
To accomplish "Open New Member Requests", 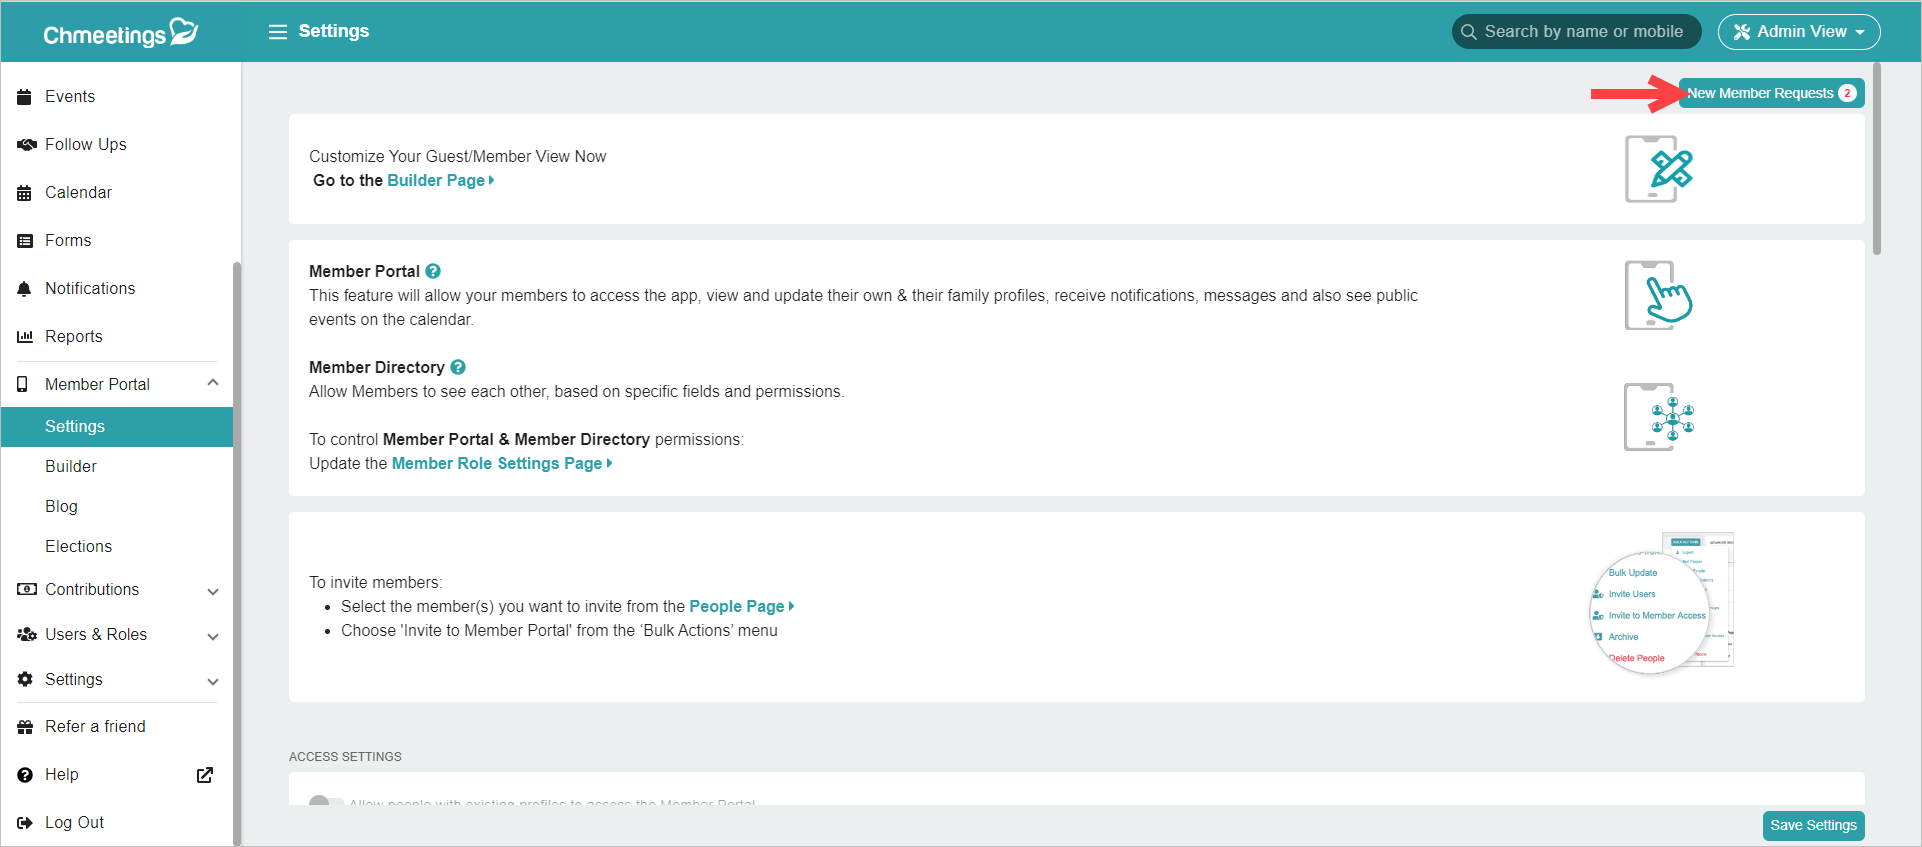I will pos(1771,93).
